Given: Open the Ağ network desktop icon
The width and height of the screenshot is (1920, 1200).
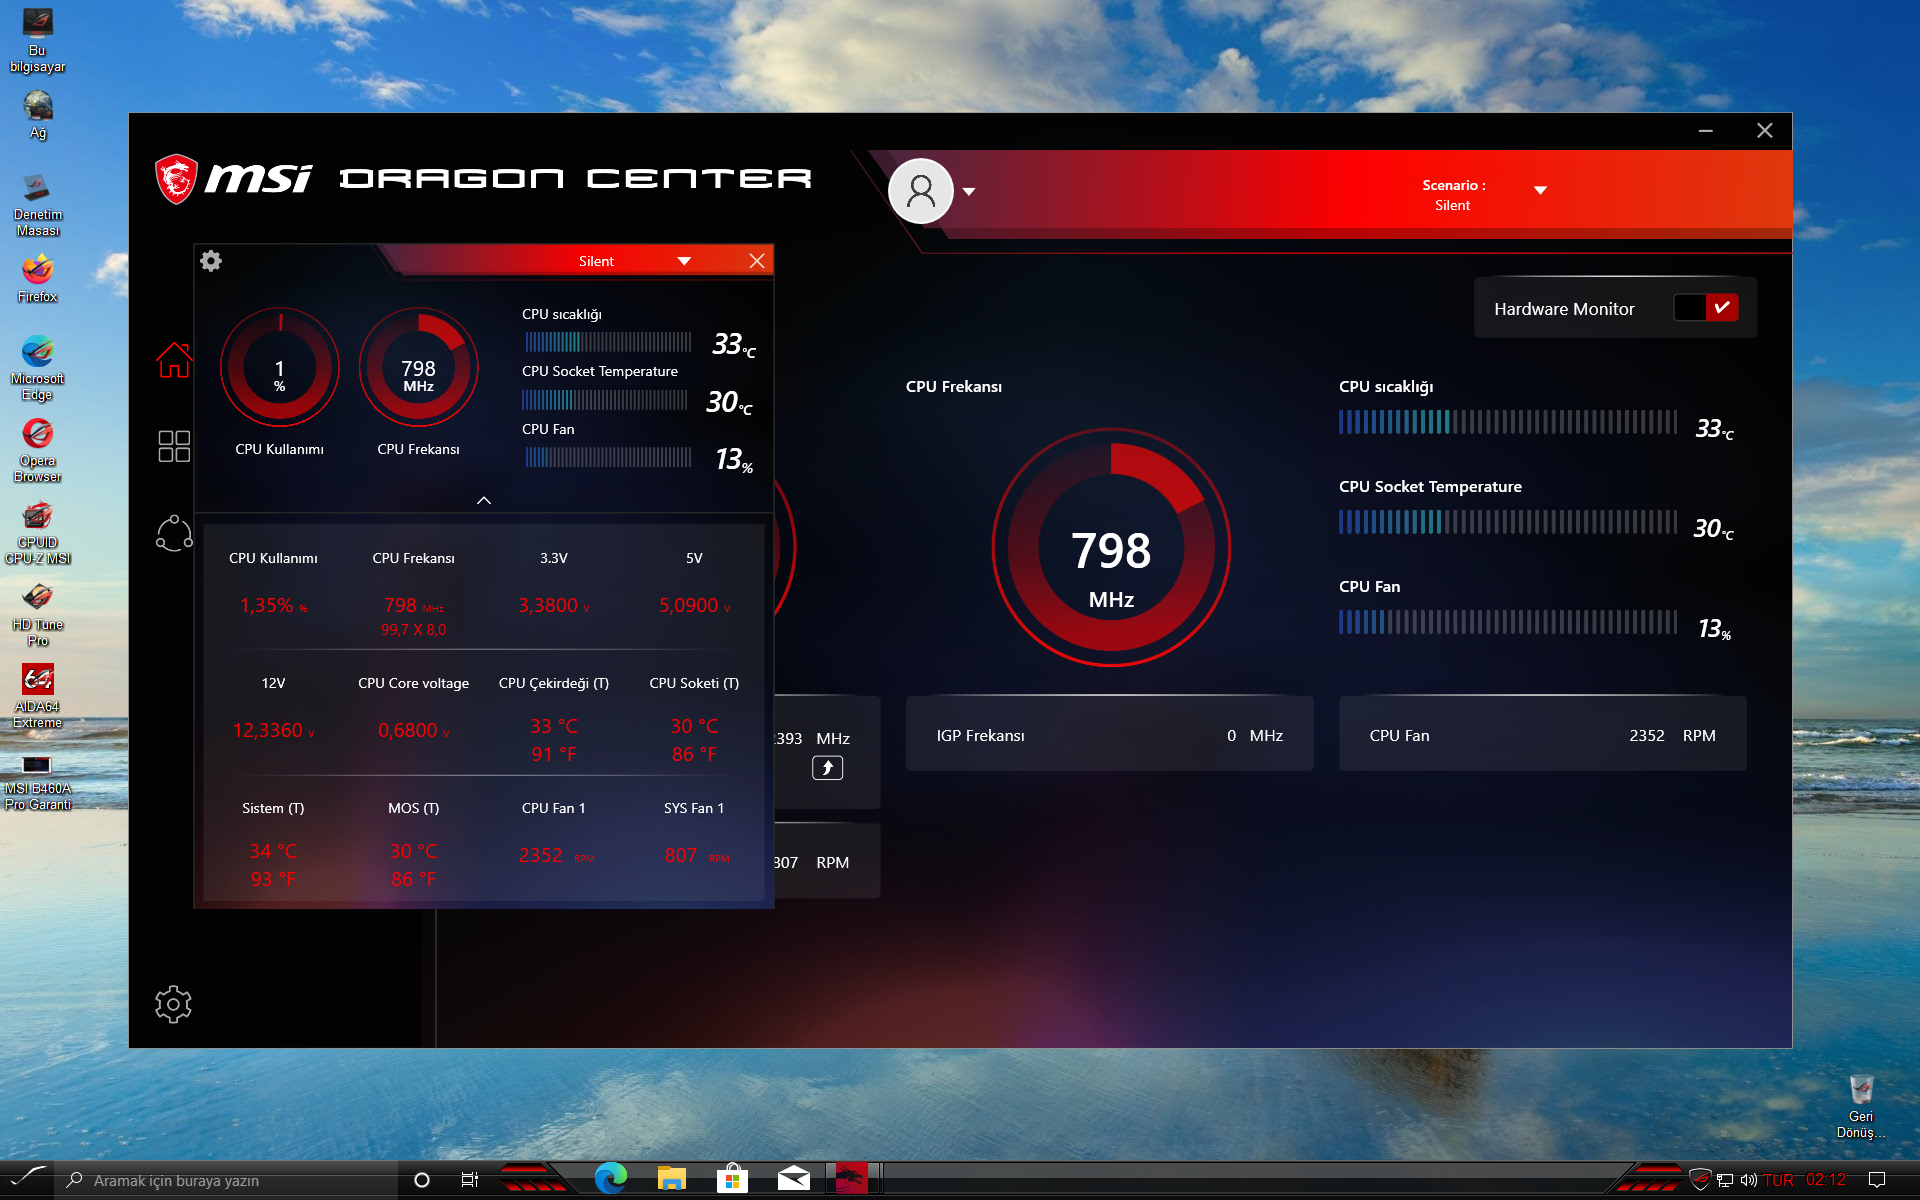Looking at the screenshot, I should [x=38, y=114].
